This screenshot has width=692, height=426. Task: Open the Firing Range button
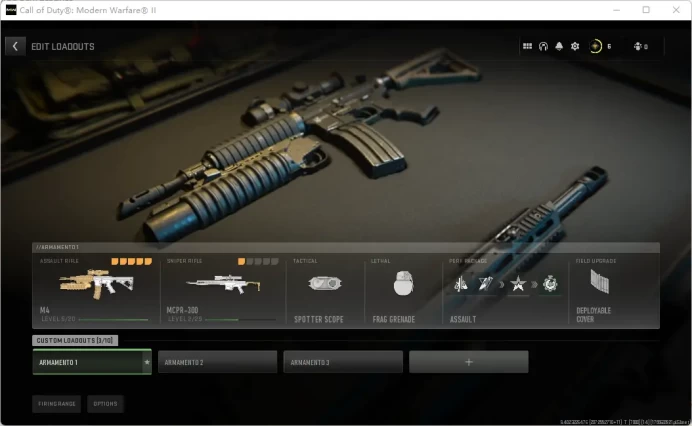click(56, 403)
